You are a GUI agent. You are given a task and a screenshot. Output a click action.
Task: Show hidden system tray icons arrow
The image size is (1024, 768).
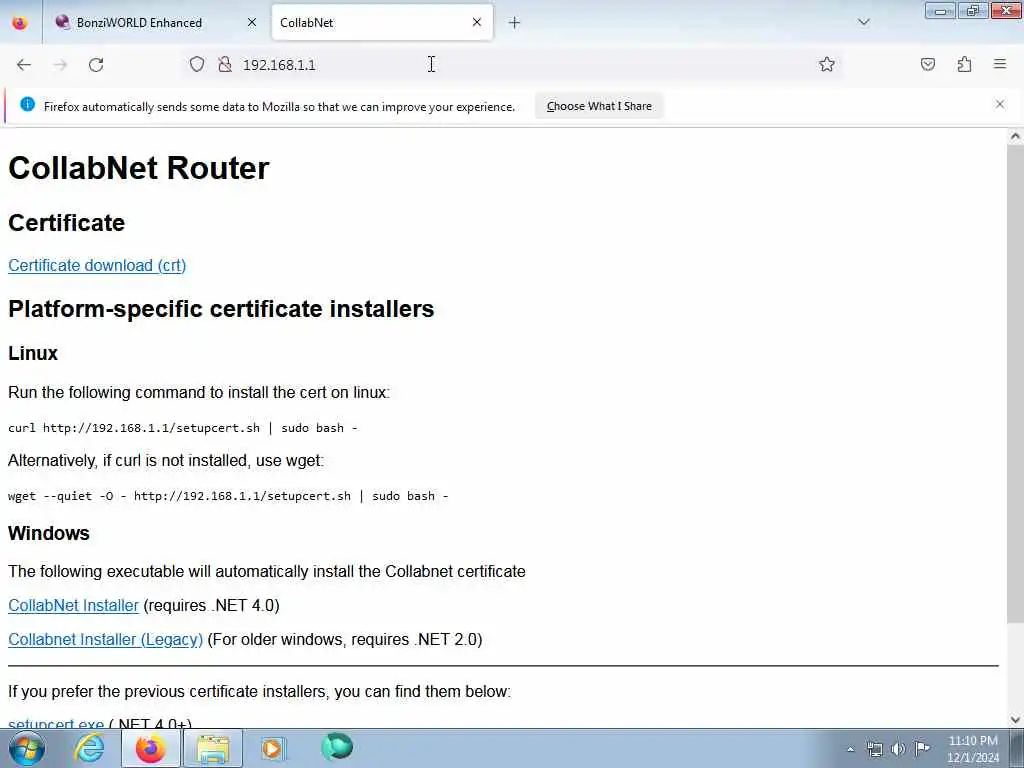[850, 749]
